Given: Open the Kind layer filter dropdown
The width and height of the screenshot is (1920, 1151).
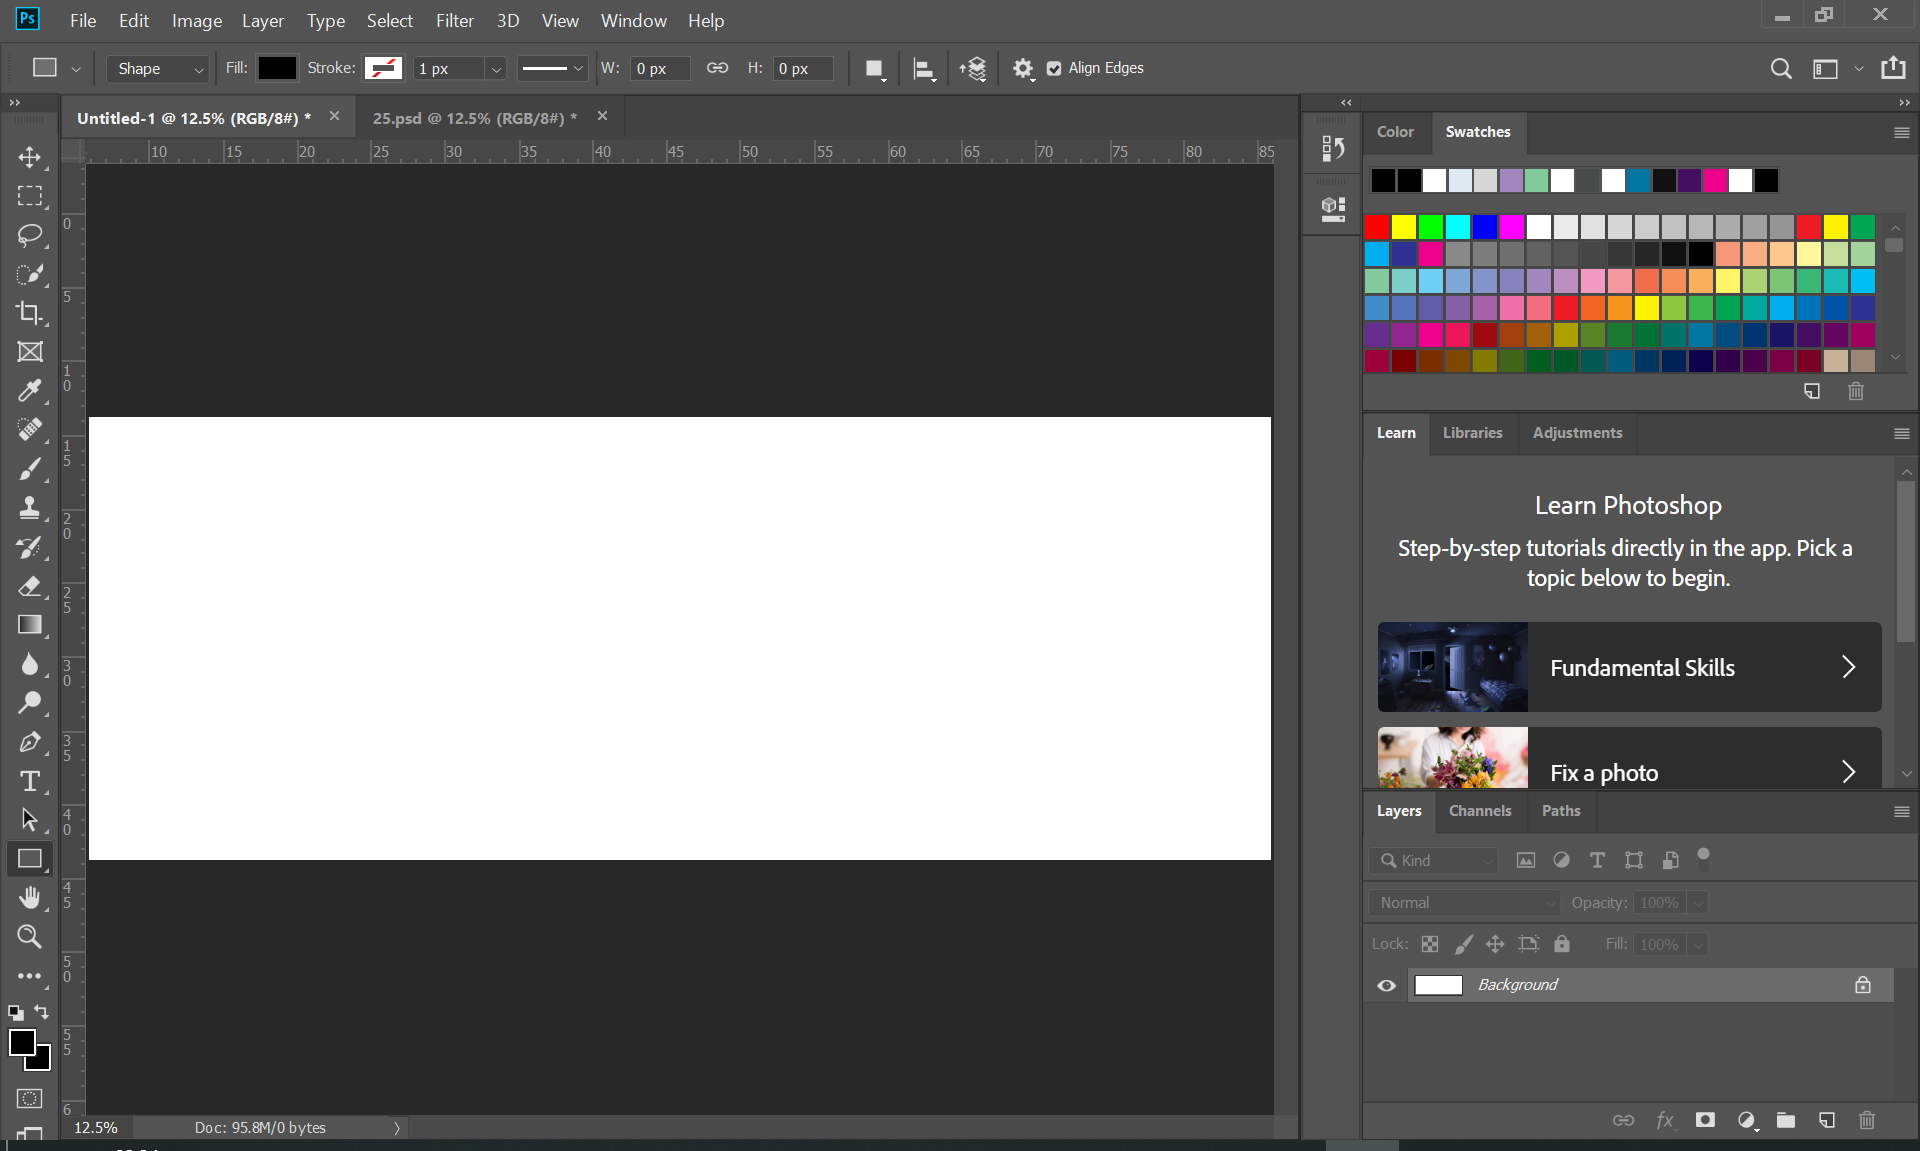Looking at the screenshot, I should pos(1435,860).
